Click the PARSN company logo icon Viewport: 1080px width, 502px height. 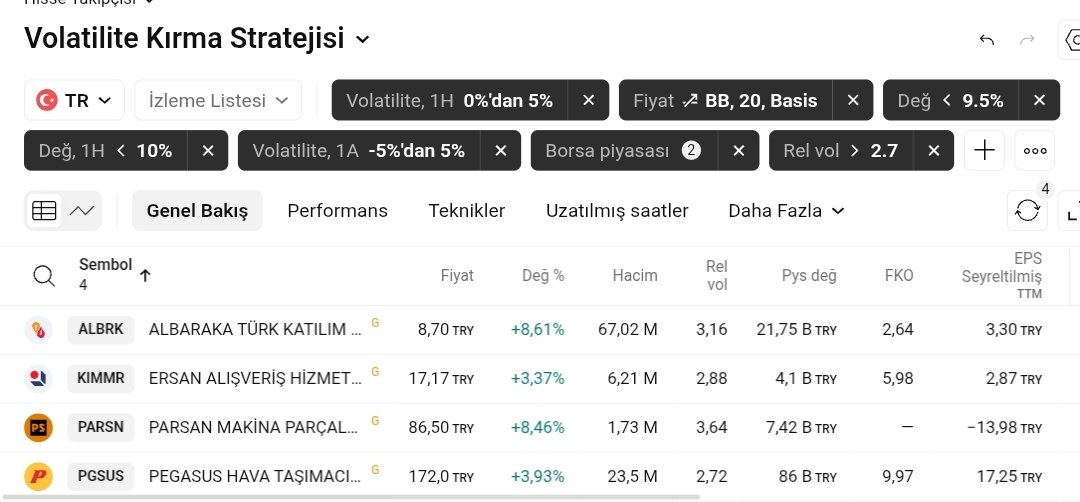(x=39, y=428)
